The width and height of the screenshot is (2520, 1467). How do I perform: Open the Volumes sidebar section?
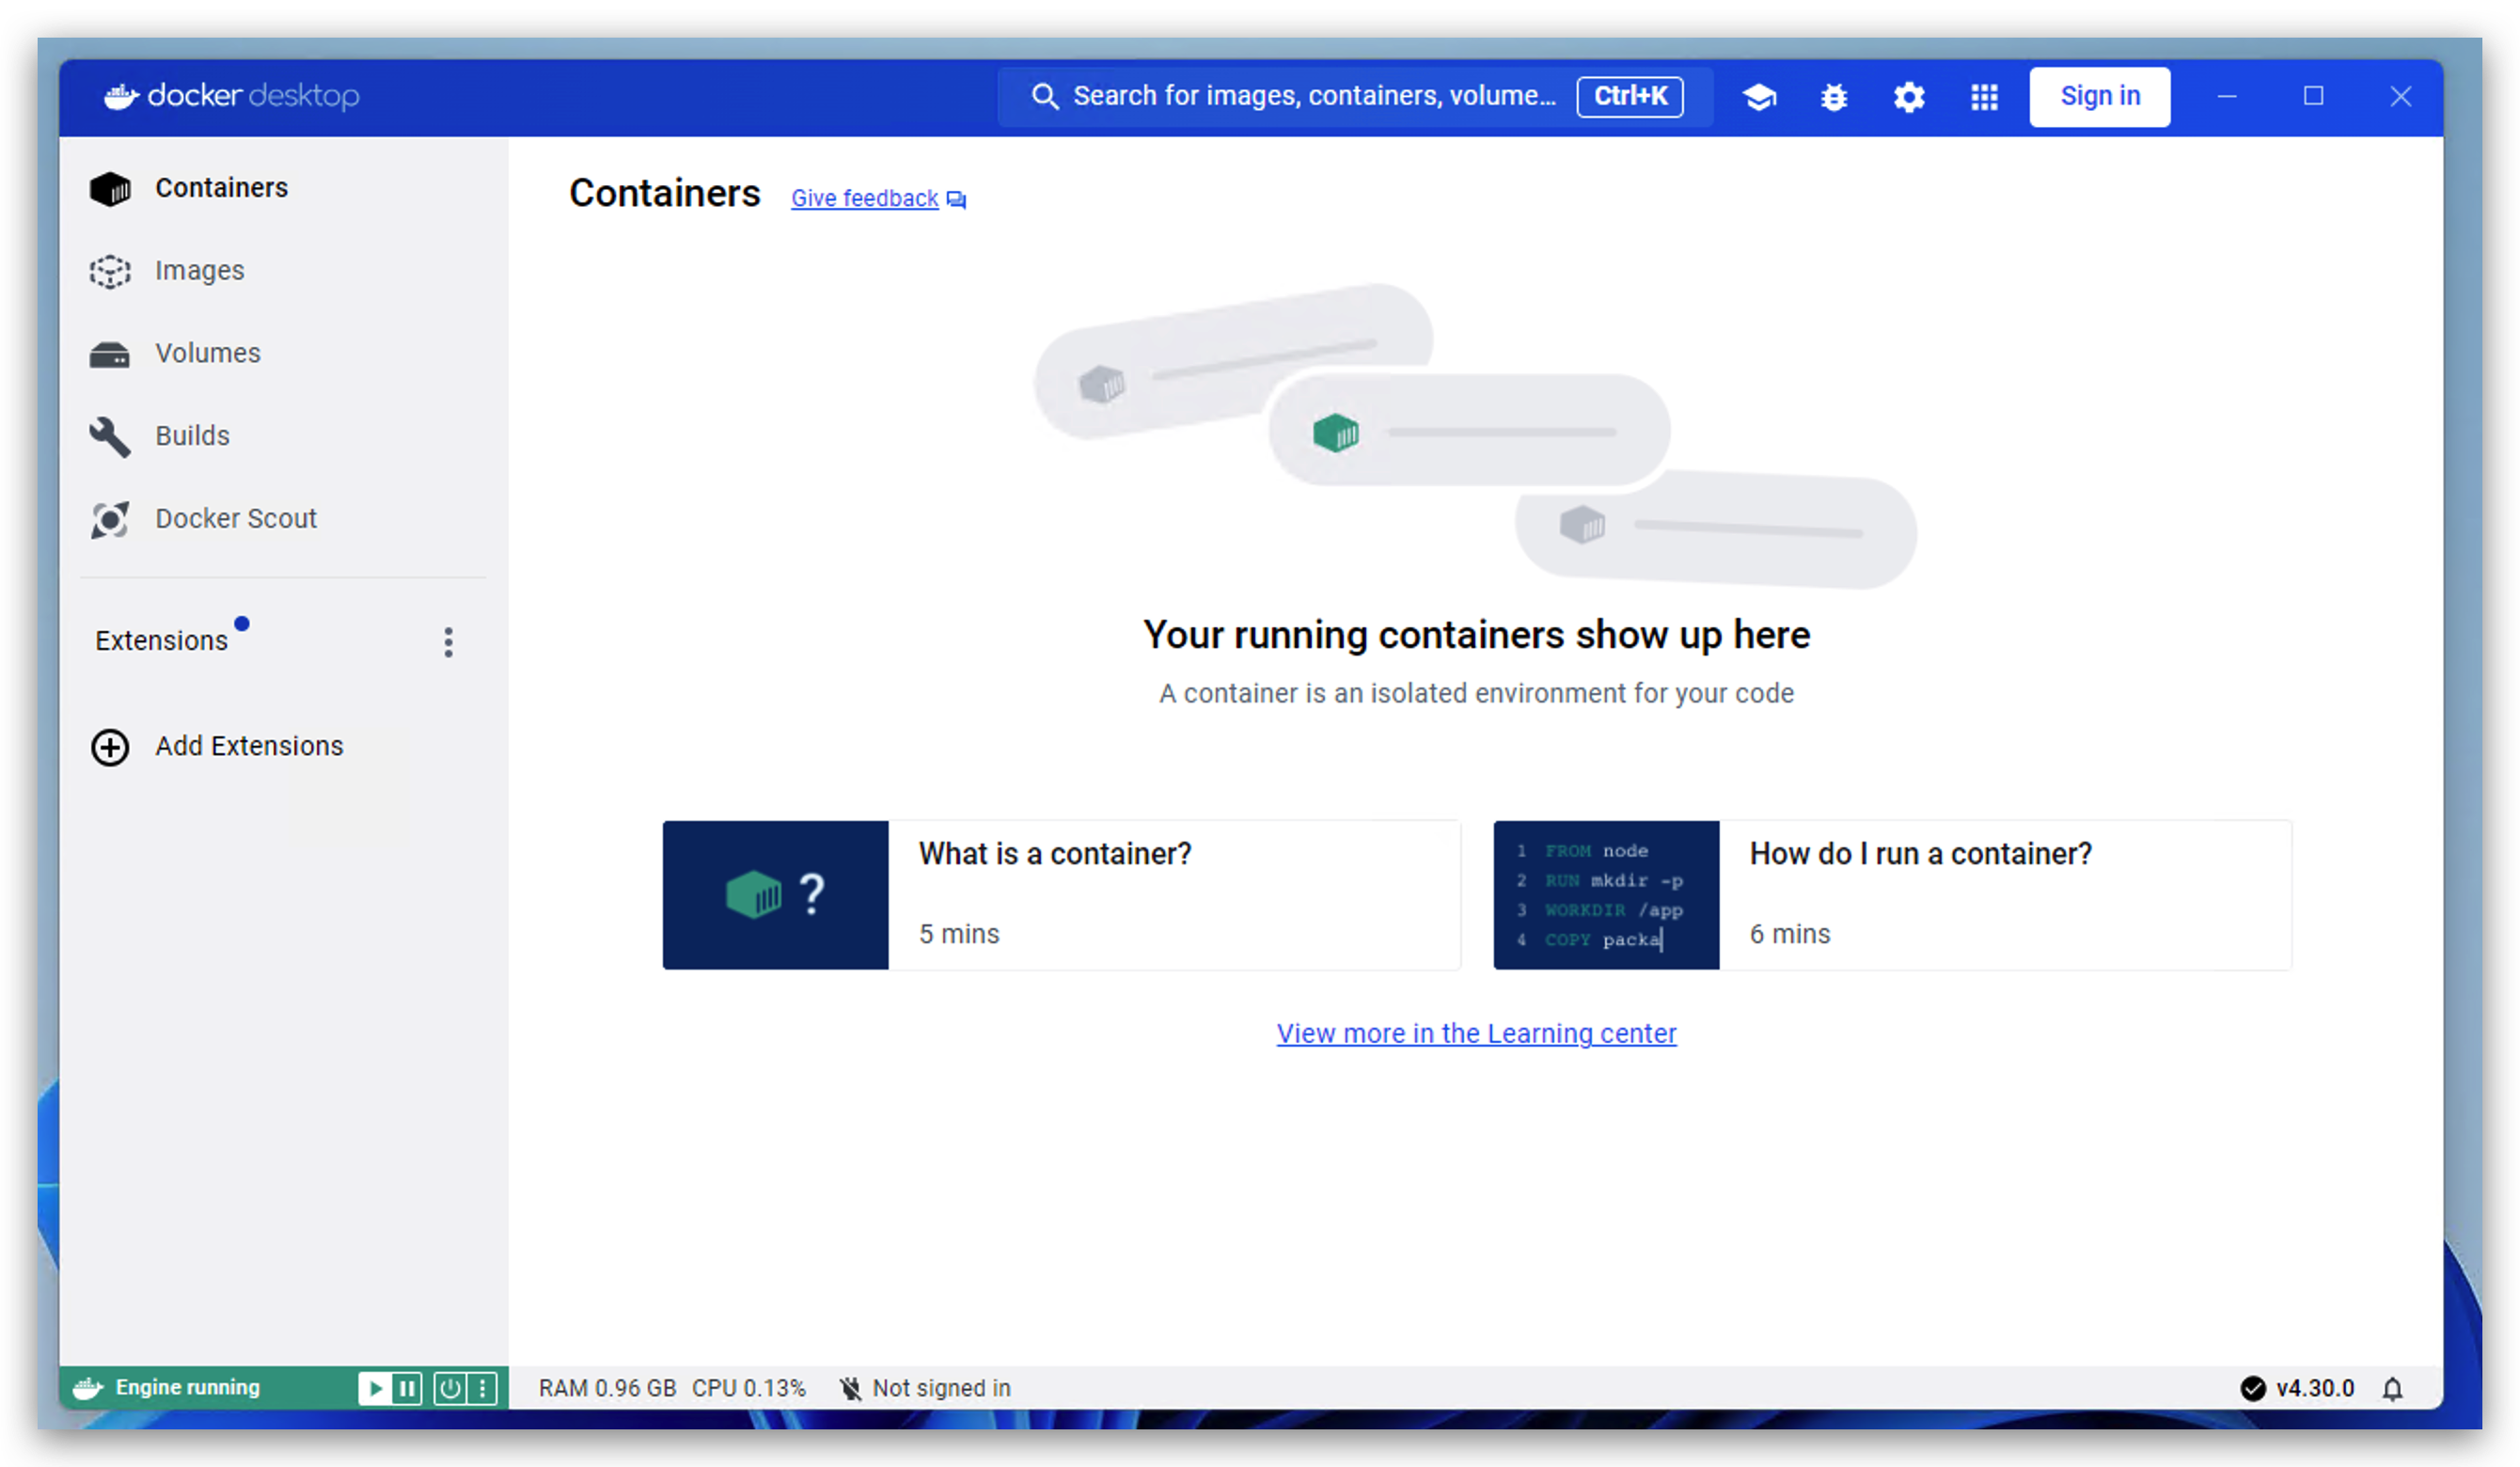click(283, 354)
